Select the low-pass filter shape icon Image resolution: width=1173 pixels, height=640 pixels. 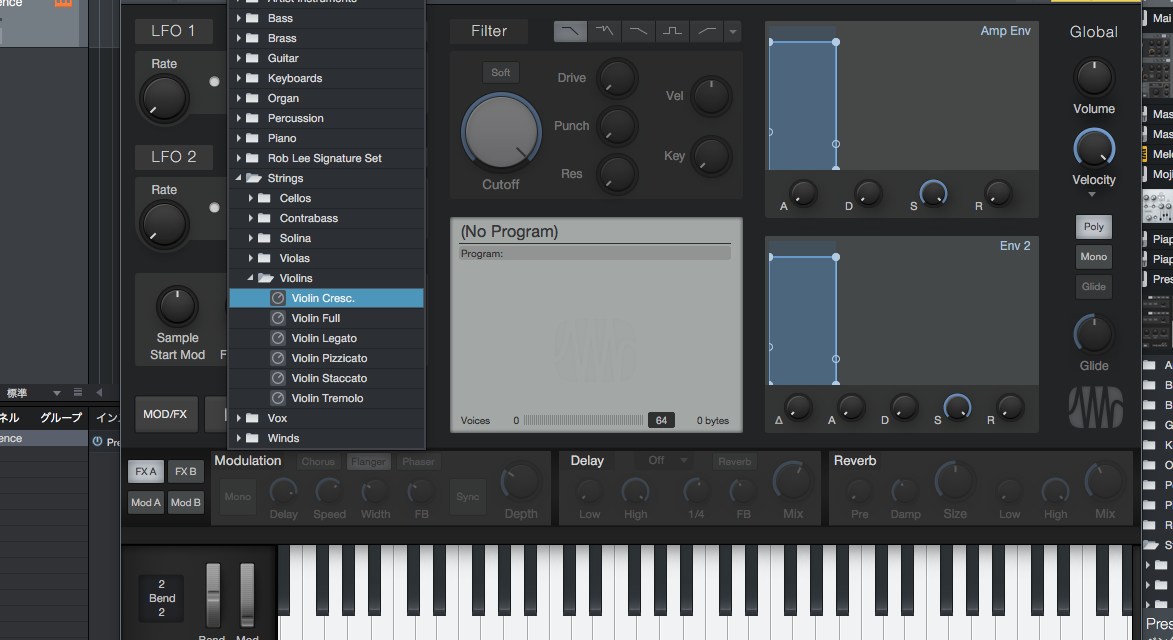coord(570,31)
